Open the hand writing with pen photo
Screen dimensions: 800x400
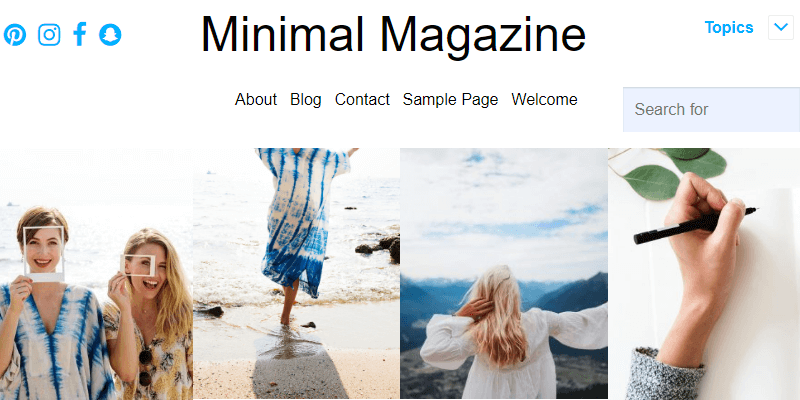click(x=704, y=273)
